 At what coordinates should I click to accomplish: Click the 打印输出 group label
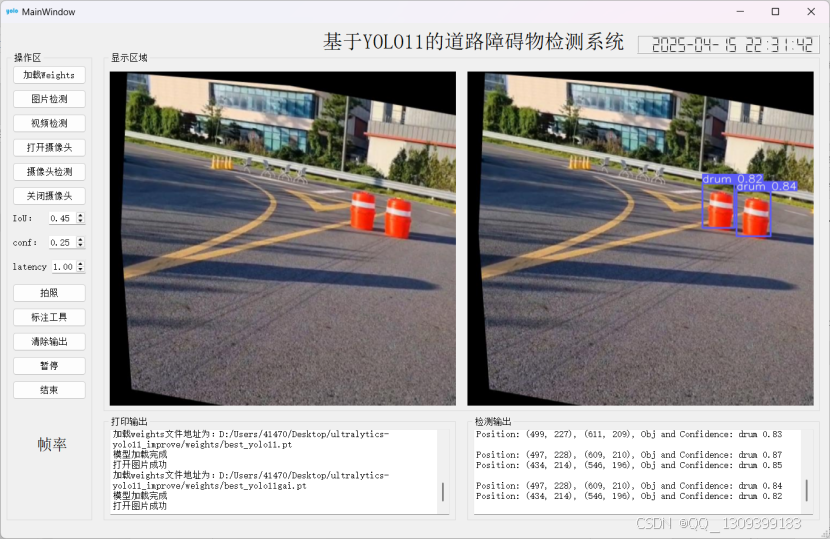click(129, 421)
